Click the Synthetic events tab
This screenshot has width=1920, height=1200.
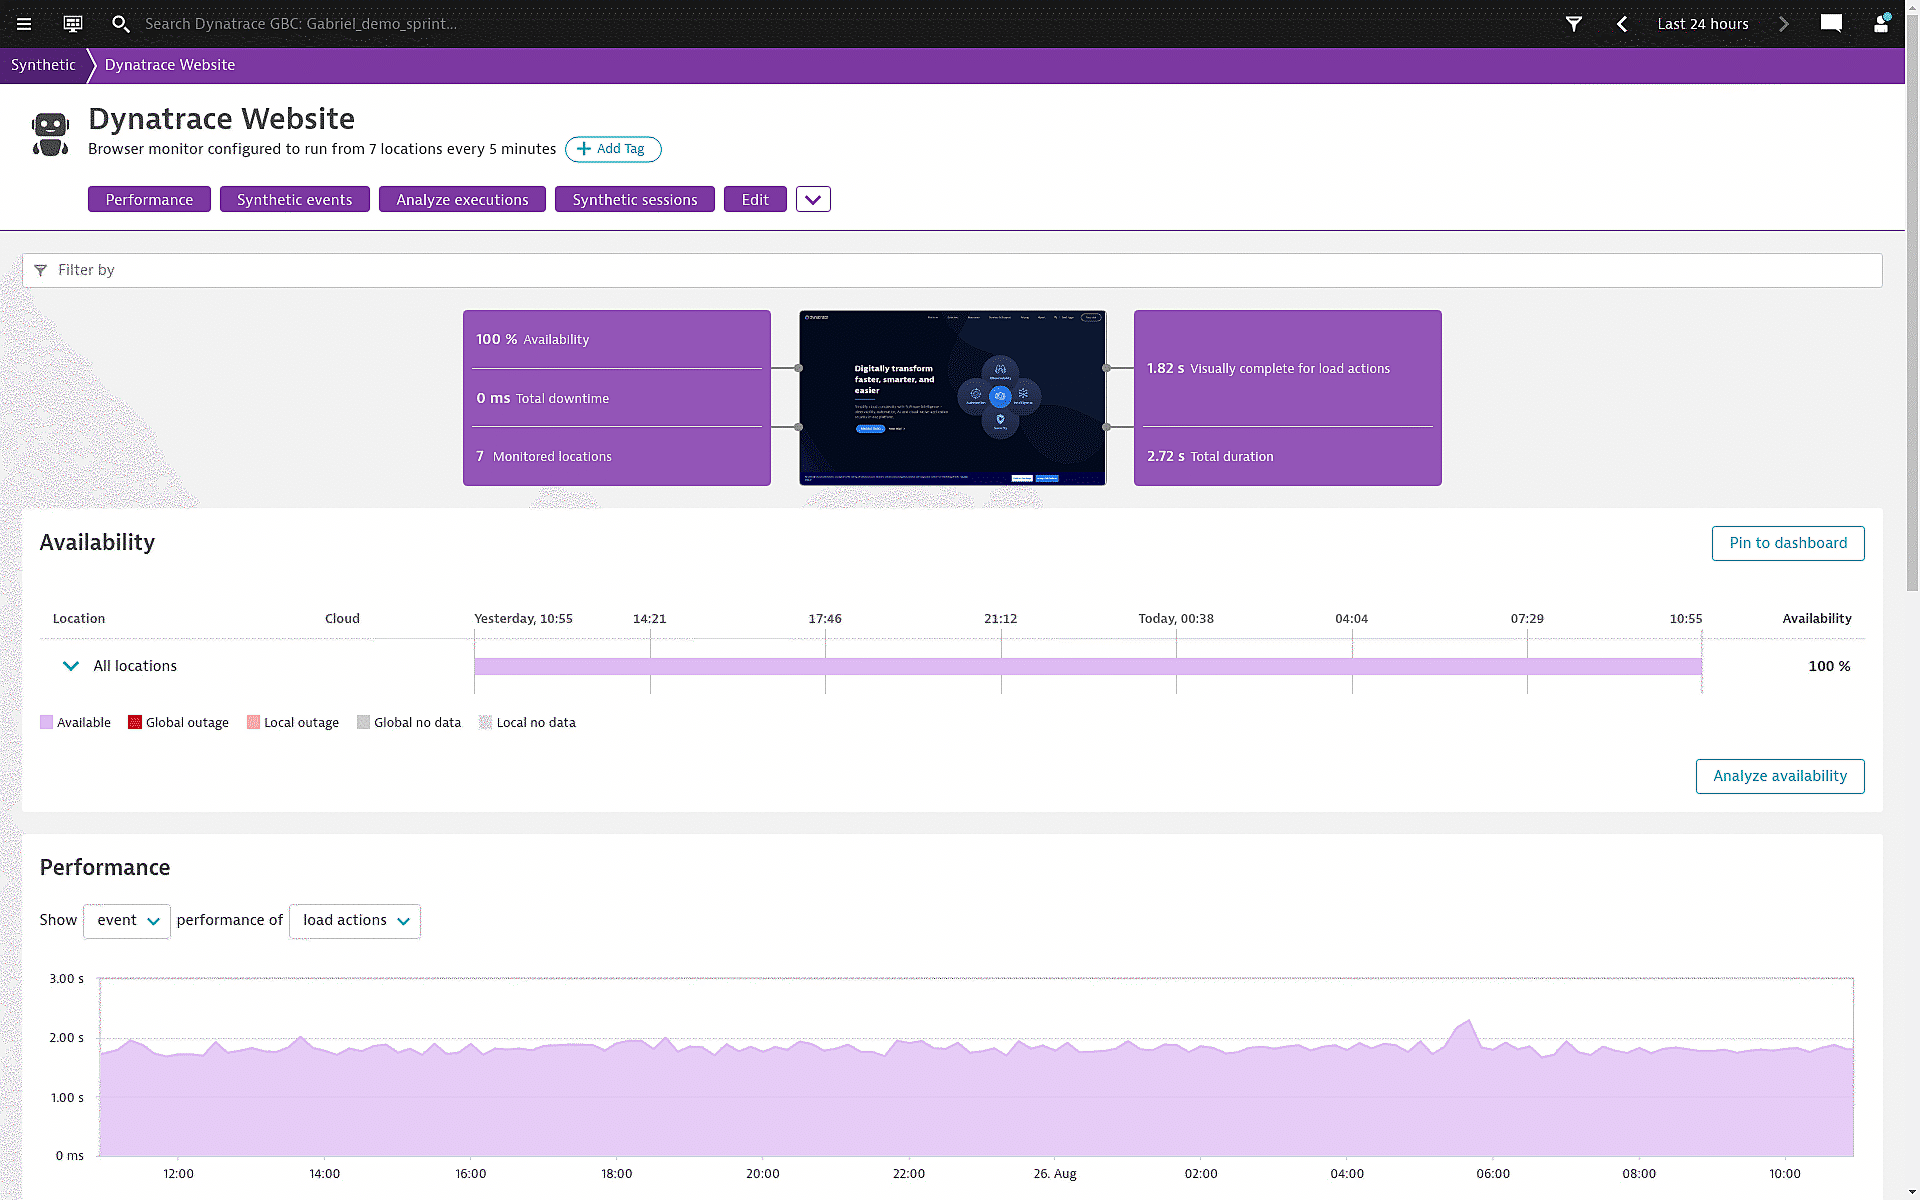(293, 199)
